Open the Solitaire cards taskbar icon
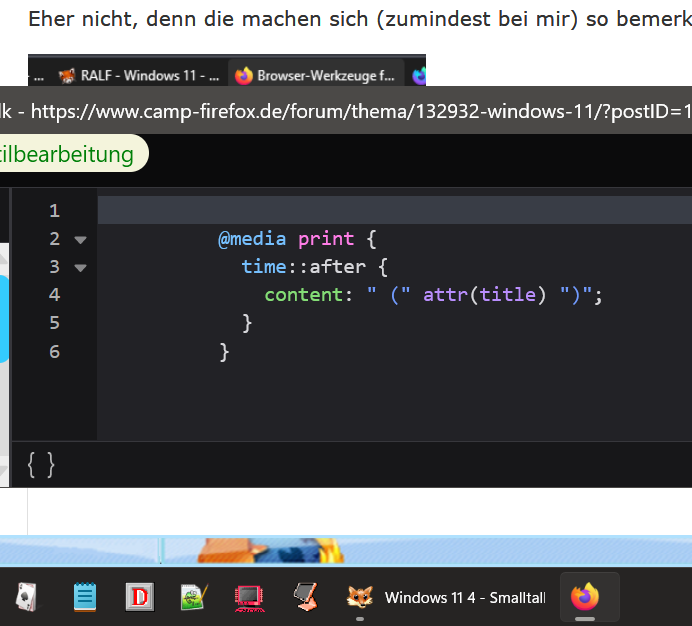Viewport: 692px width, 626px height. click(x=25, y=597)
